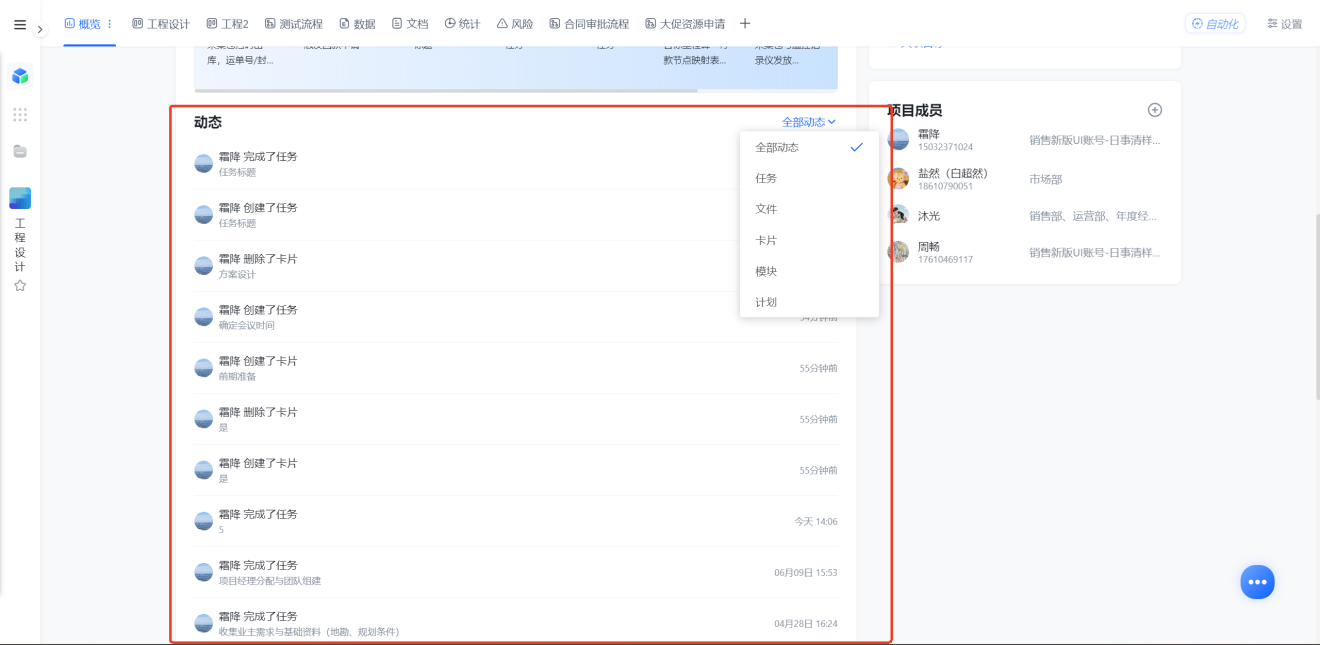Click member name 周畅

[929, 246]
